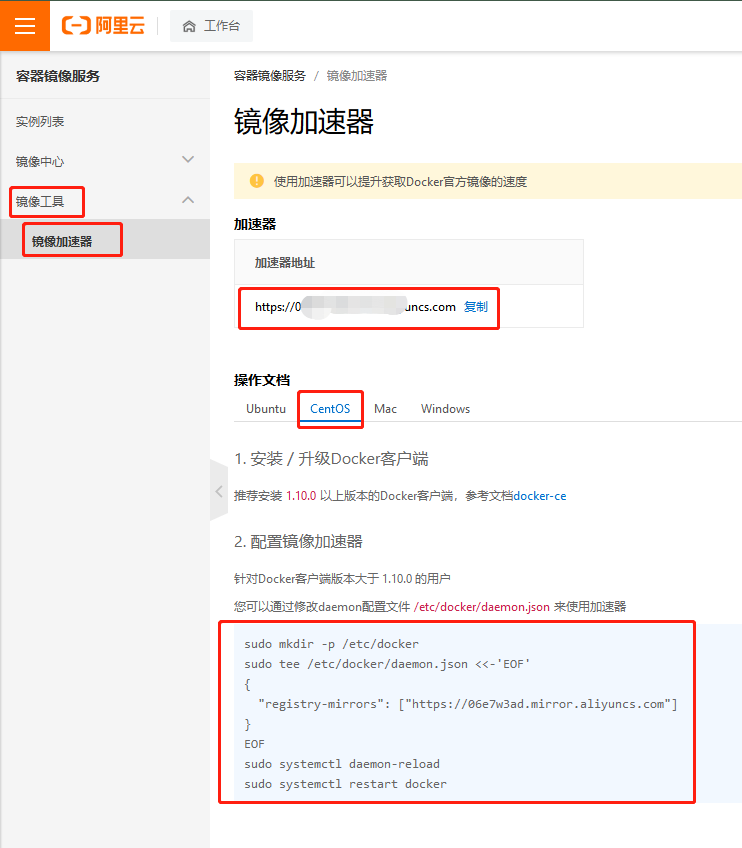Click the 镜像加速器 breadcrumb item
The height and width of the screenshot is (848, 742).
pos(357,76)
